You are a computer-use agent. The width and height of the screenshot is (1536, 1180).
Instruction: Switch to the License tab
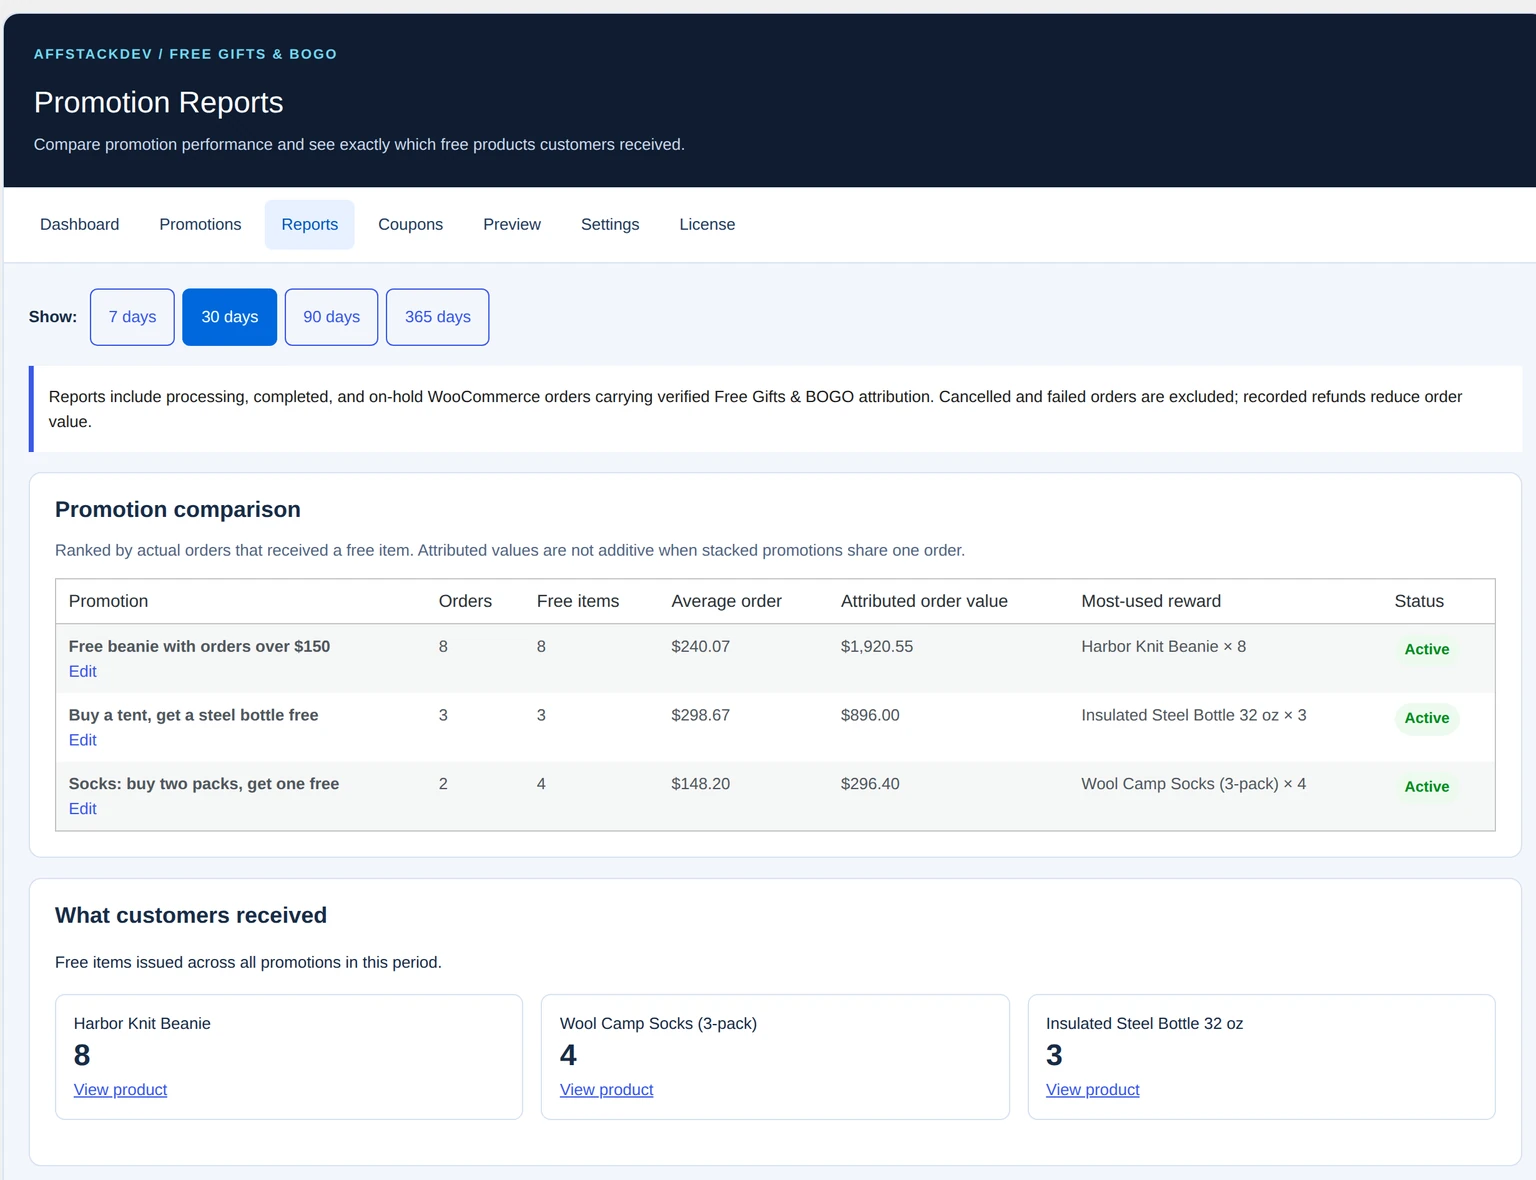707,224
